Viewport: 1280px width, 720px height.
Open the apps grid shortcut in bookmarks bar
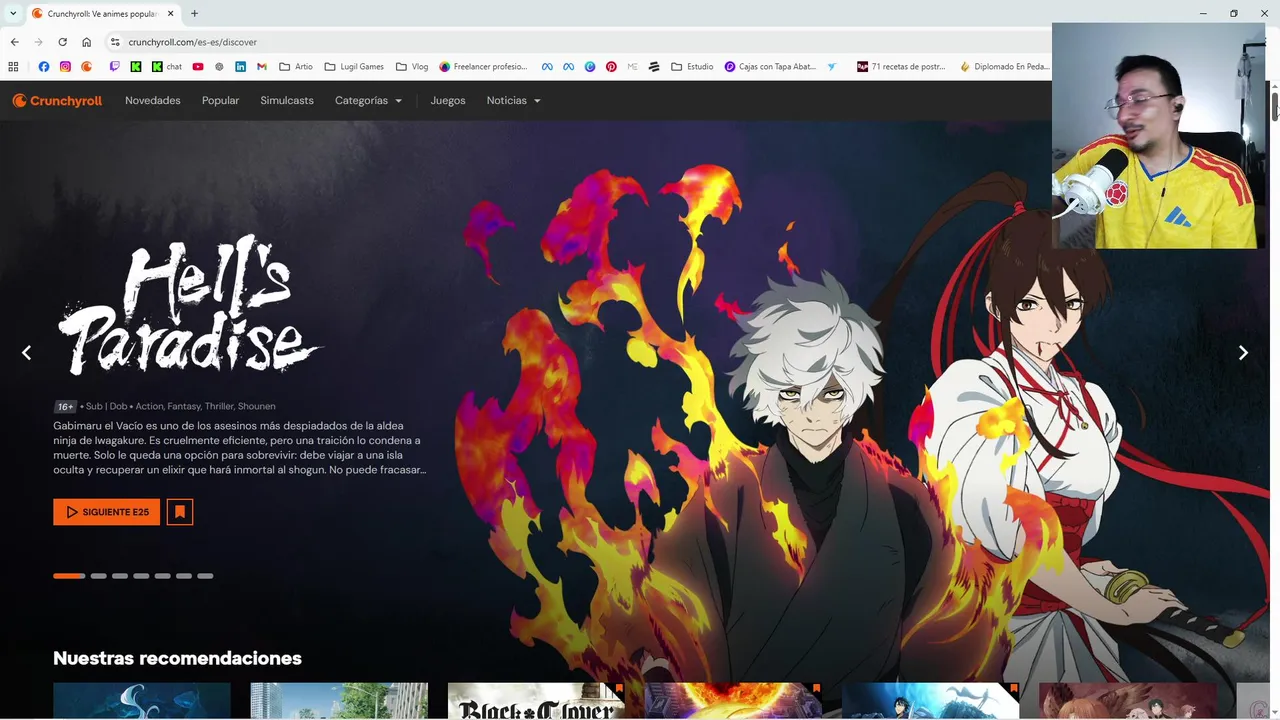(13, 67)
